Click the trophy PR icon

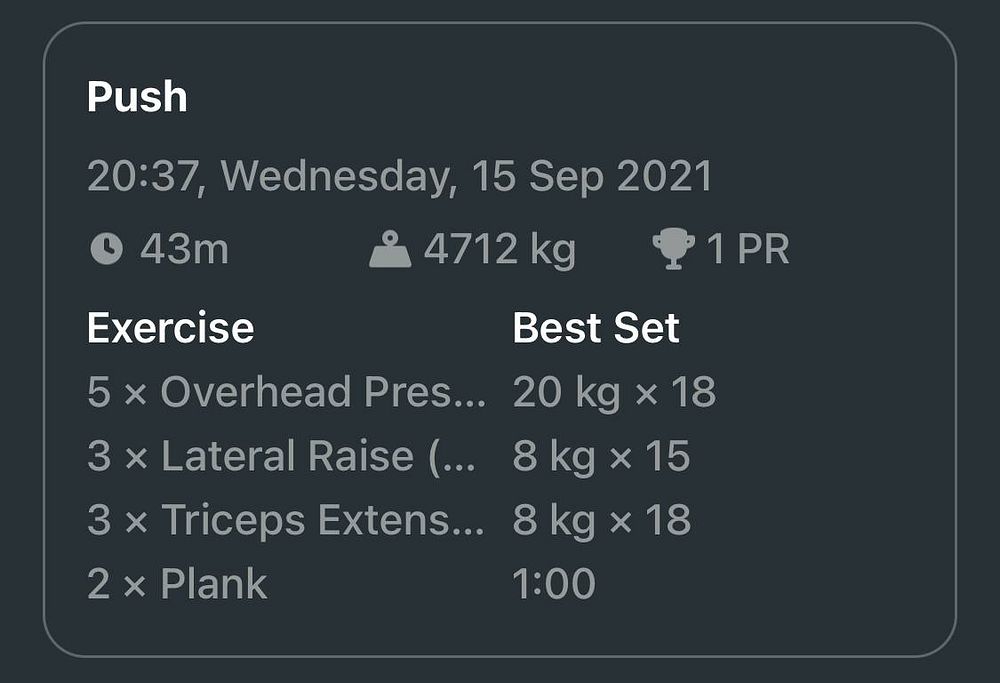click(673, 249)
